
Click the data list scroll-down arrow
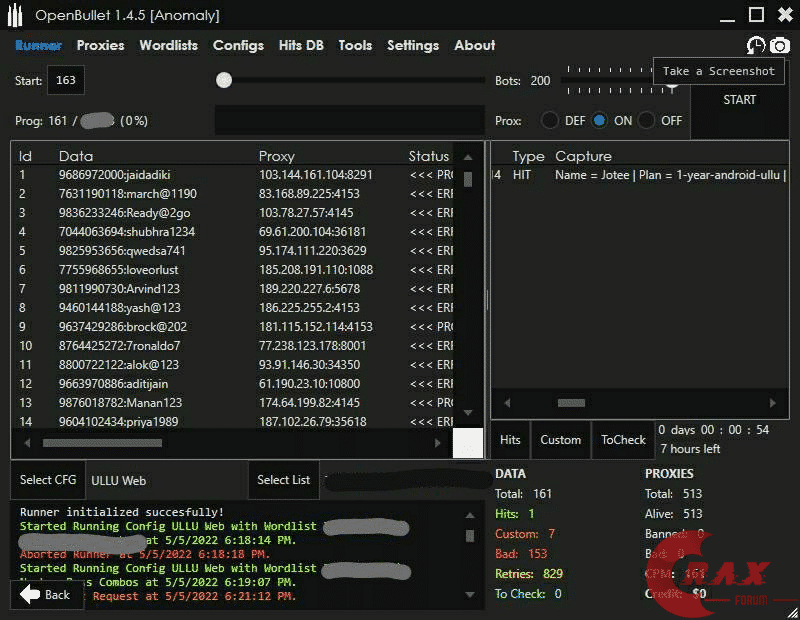click(467, 412)
